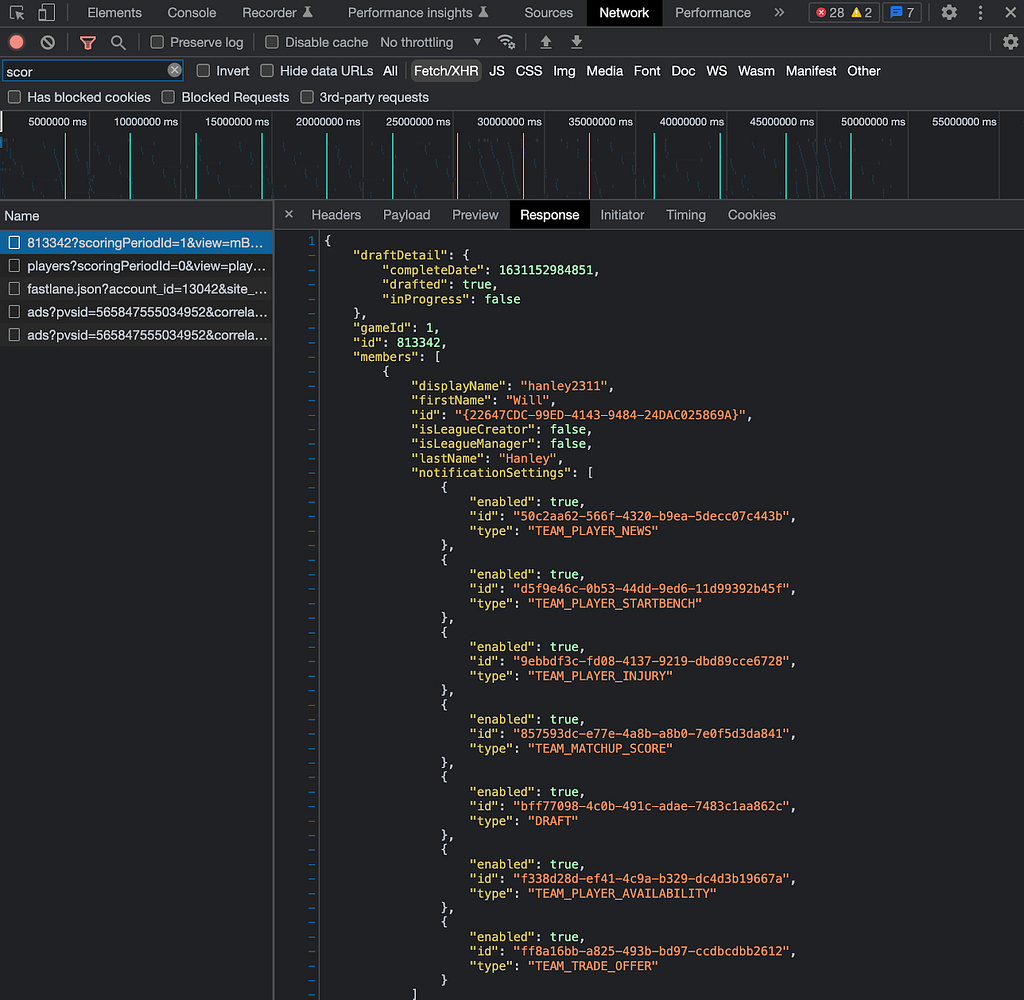Filter requests by Wasm

756,71
